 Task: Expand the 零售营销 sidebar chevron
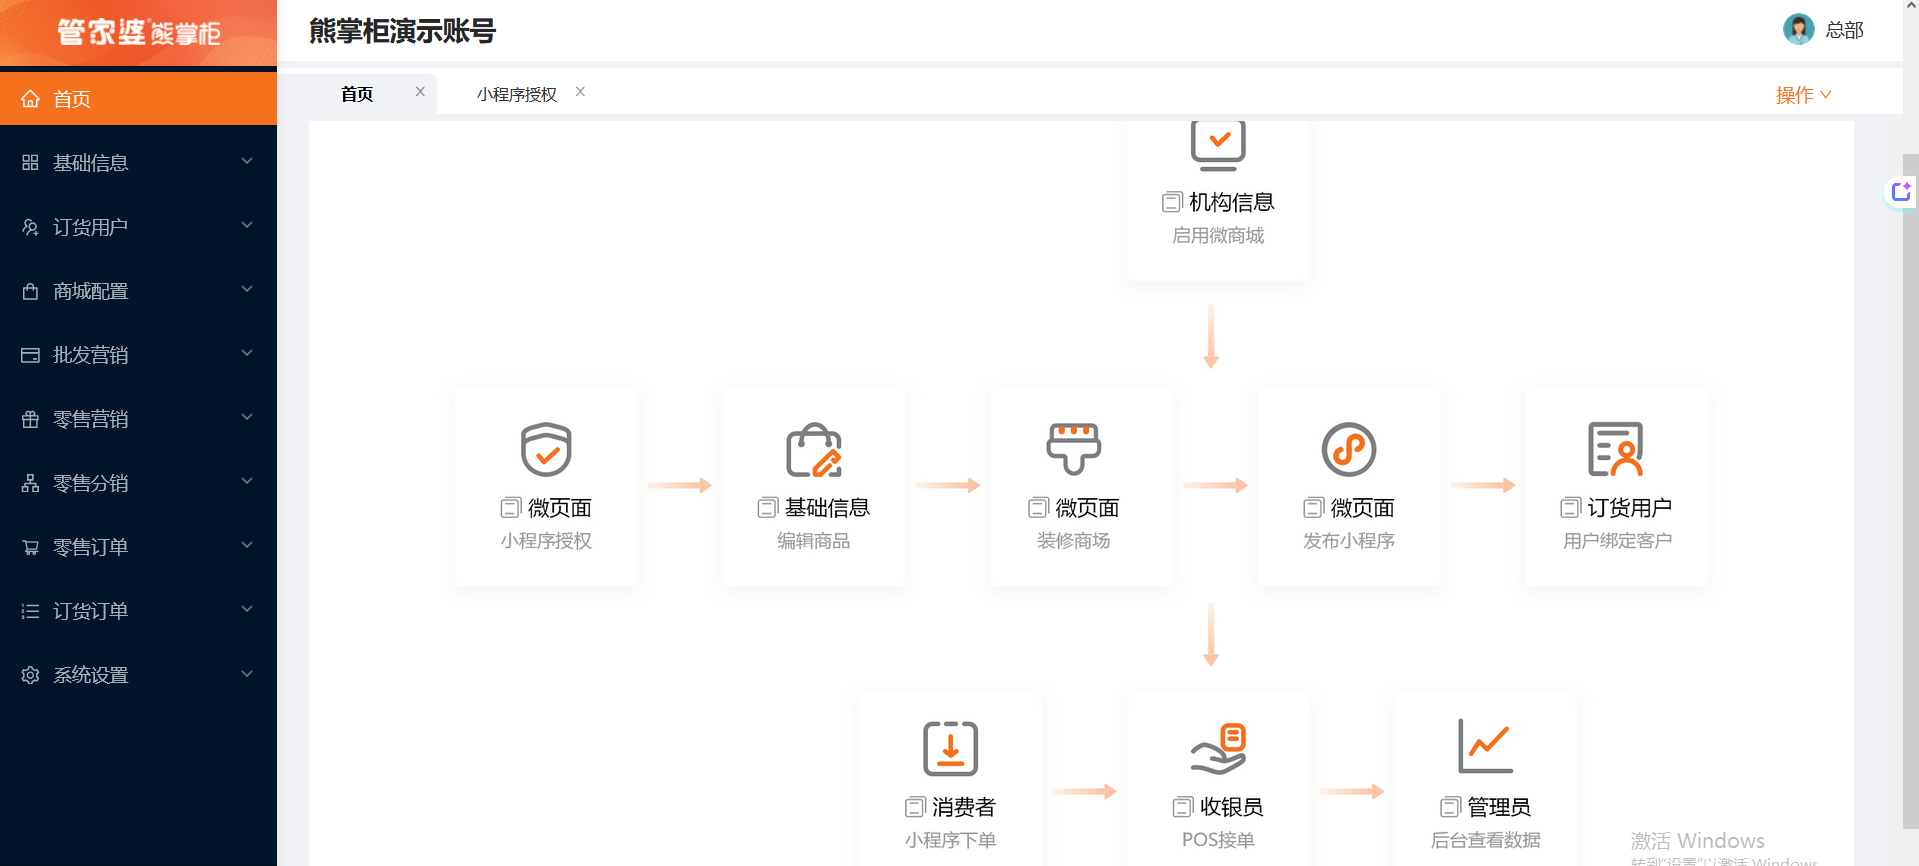pos(247,417)
